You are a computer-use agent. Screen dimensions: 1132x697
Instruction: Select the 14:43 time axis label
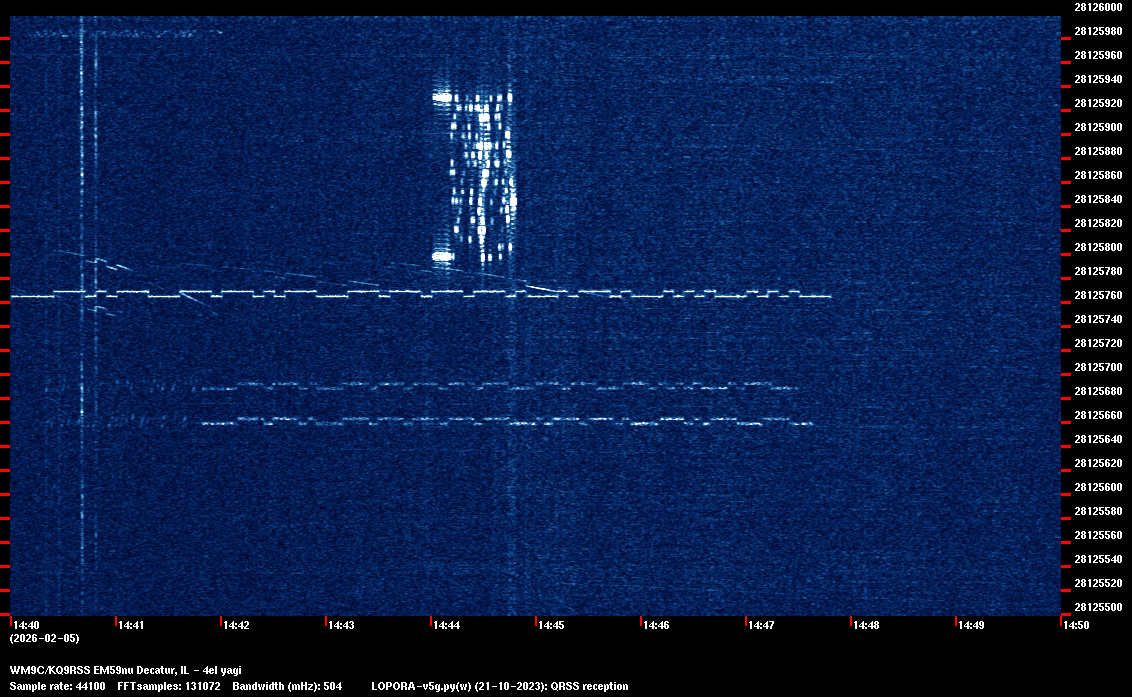(x=341, y=625)
